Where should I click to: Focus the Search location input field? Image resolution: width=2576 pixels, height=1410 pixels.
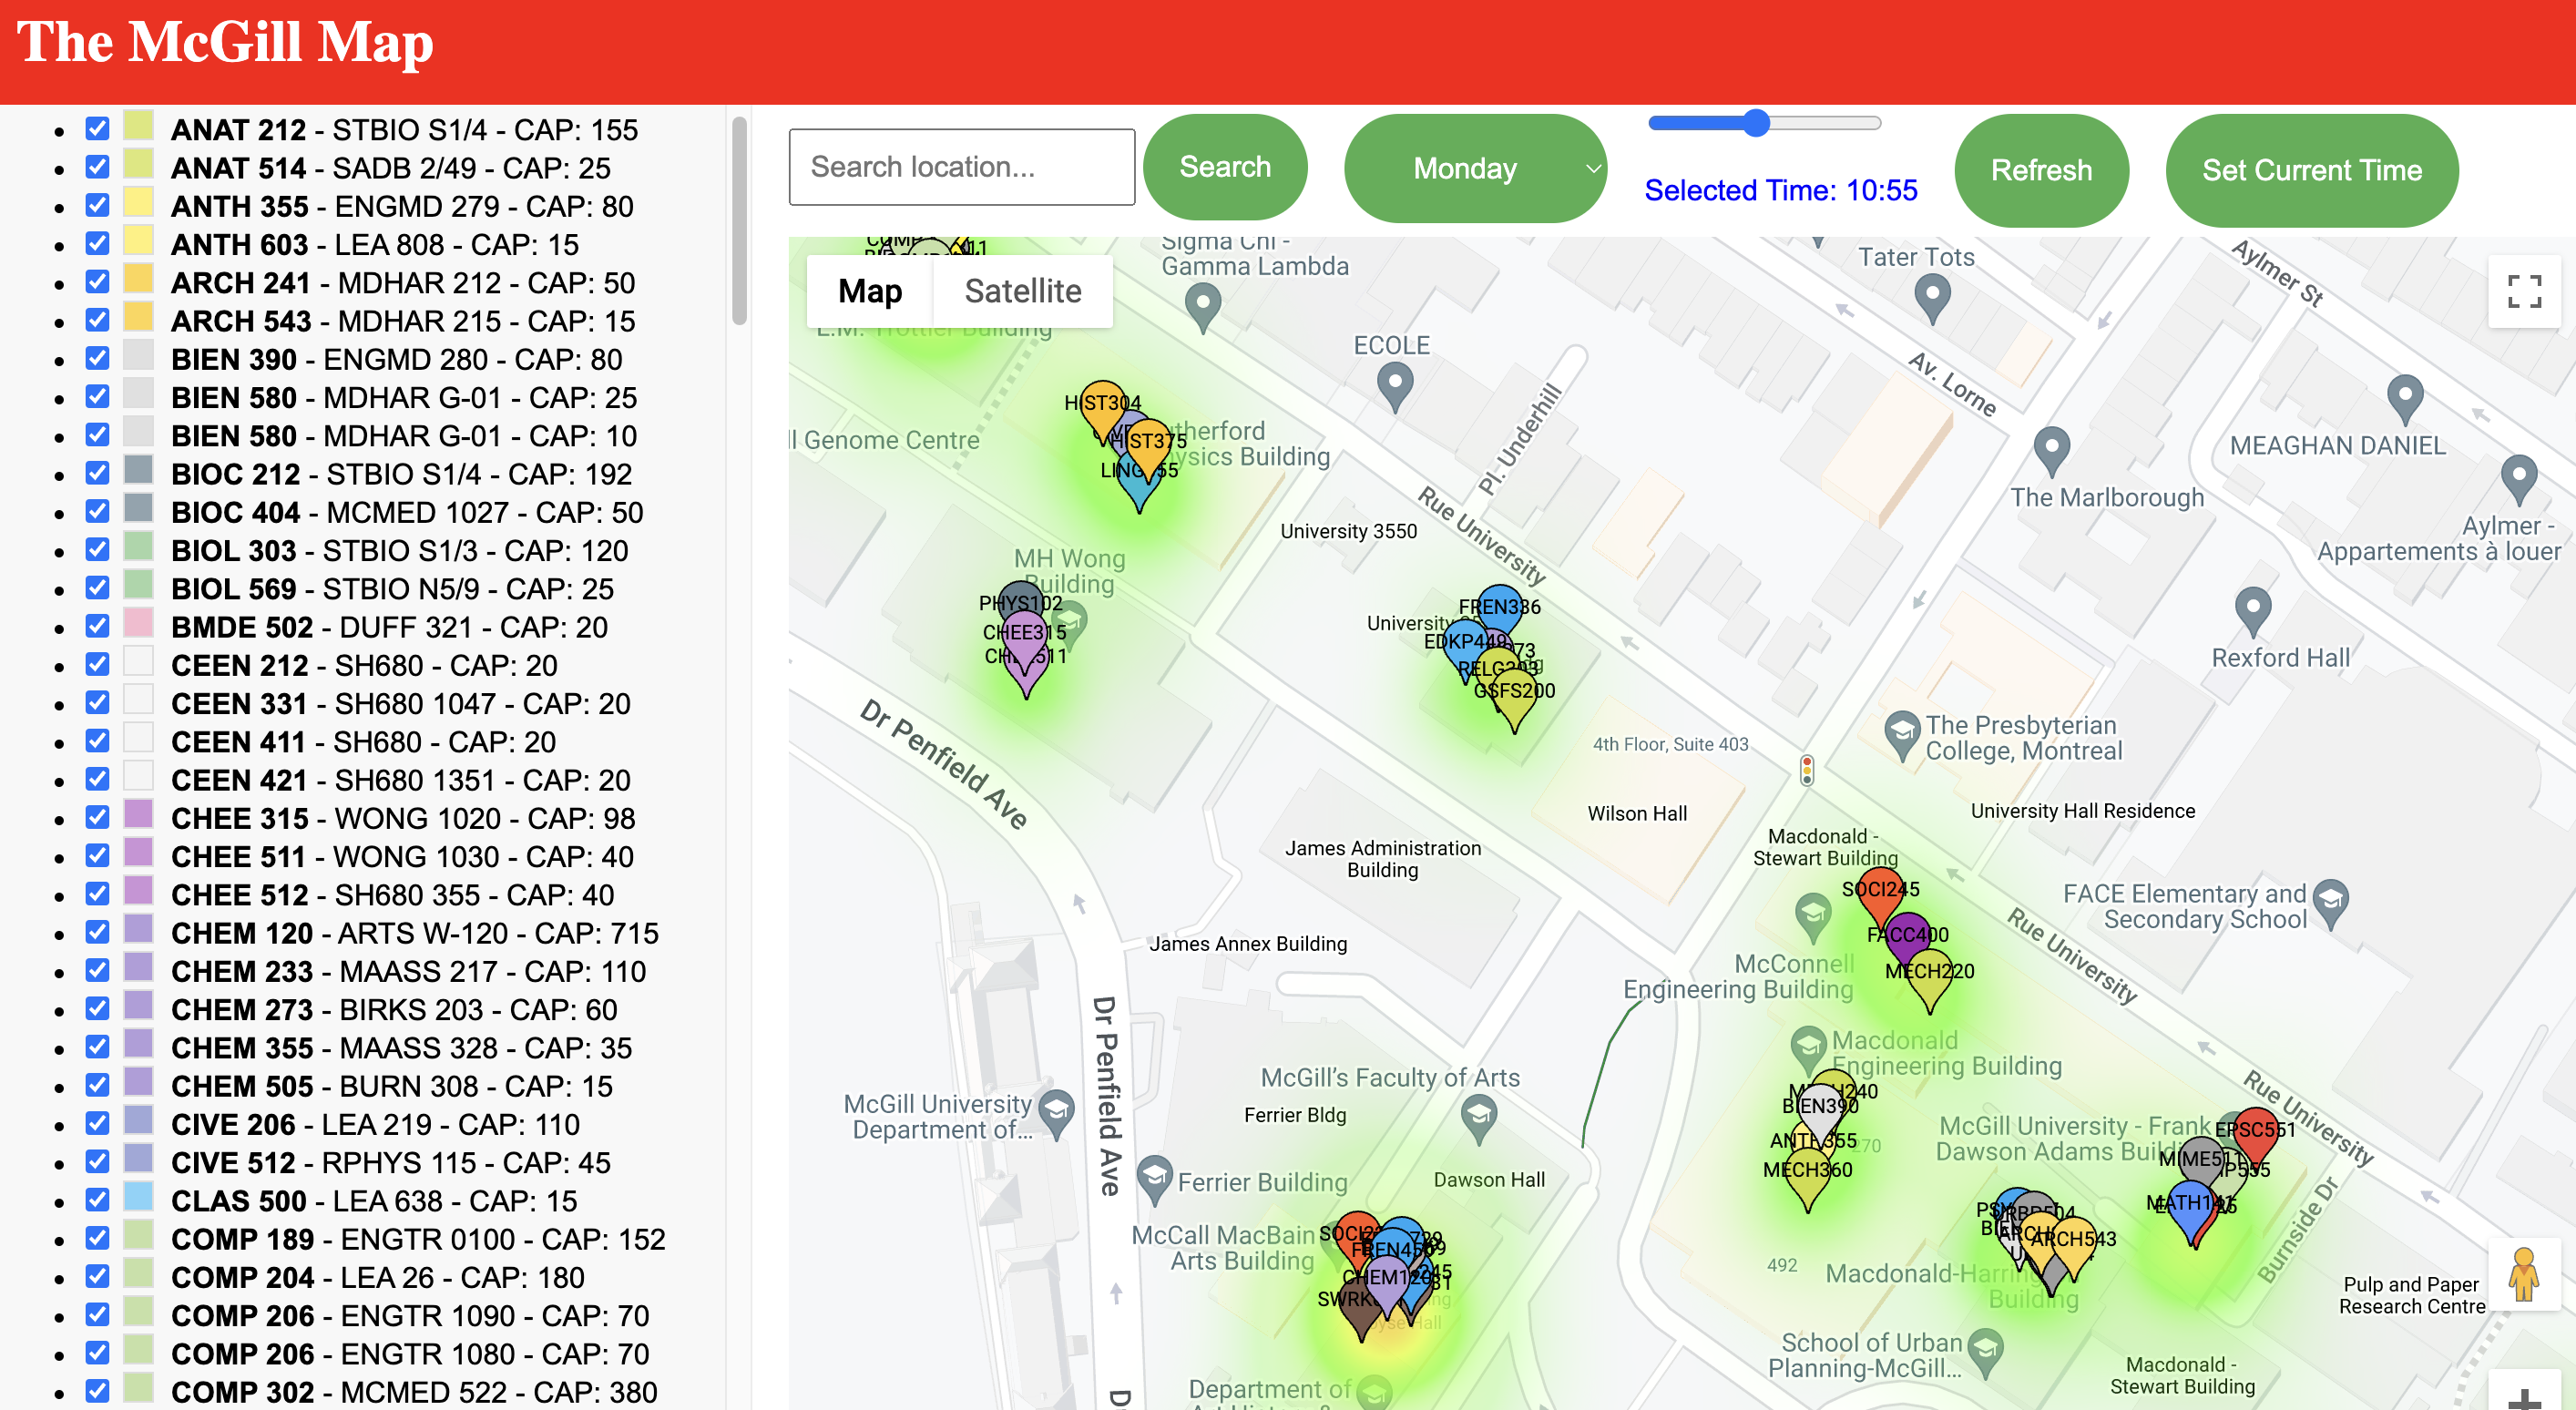tap(961, 167)
